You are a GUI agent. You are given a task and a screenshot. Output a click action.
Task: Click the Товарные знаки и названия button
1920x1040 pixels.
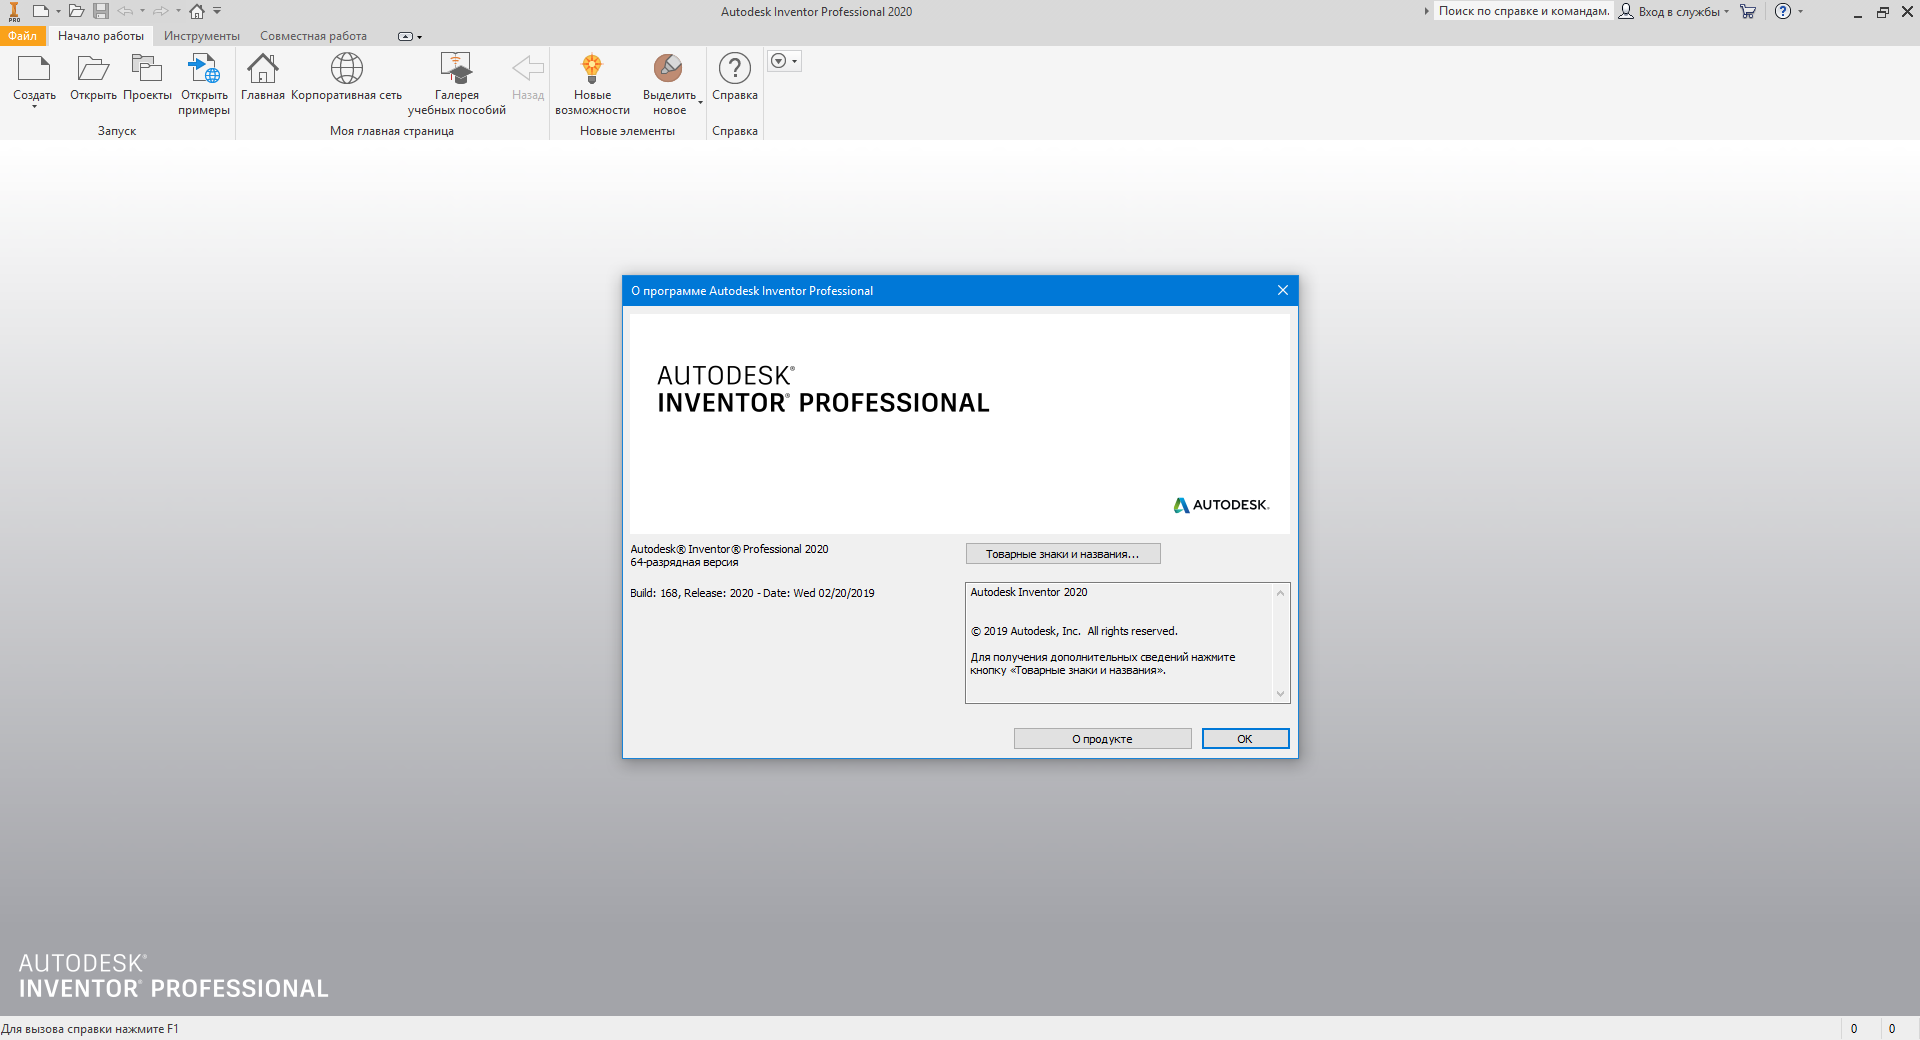click(x=1062, y=554)
